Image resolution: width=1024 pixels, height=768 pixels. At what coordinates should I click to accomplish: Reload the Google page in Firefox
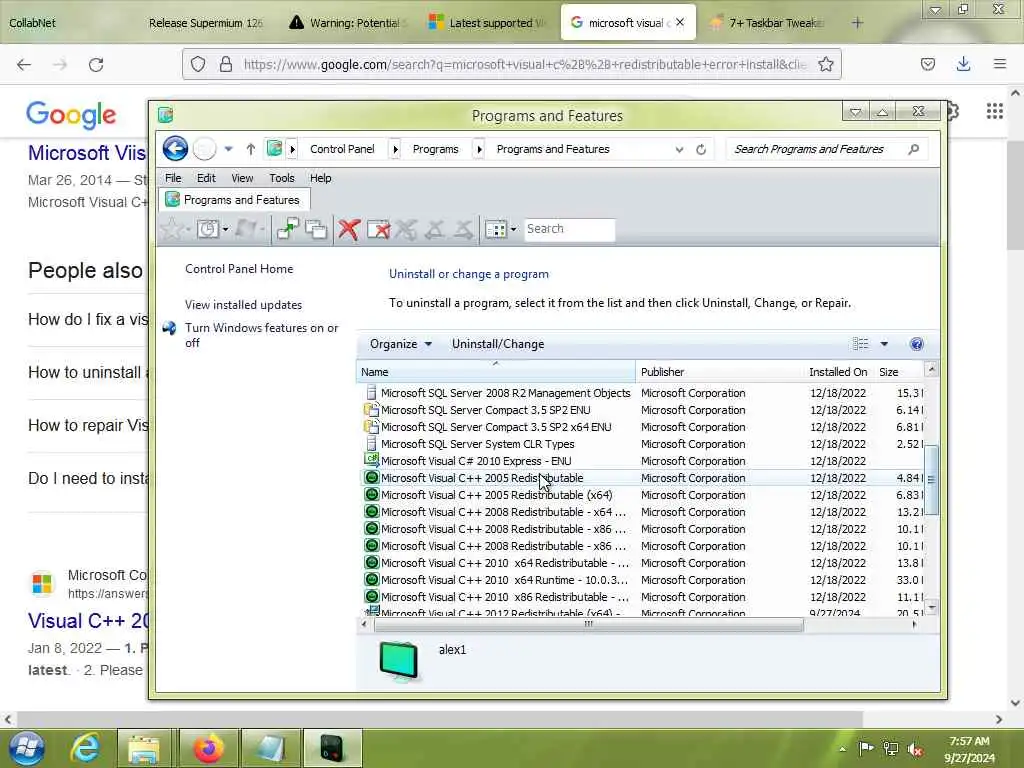(96, 65)
